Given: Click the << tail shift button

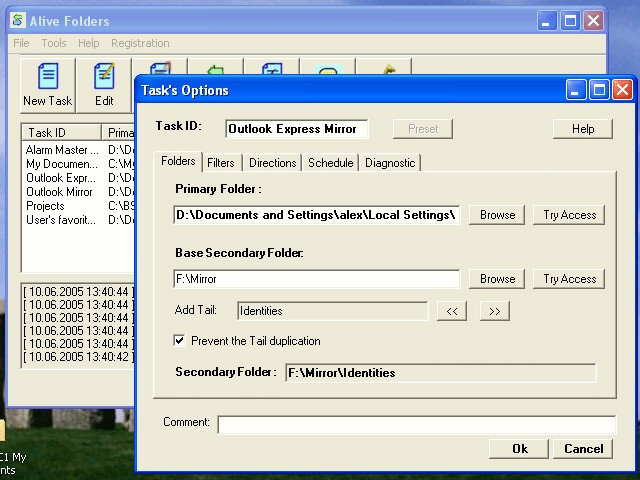Looking at the screenshot, I should [451, 311].
